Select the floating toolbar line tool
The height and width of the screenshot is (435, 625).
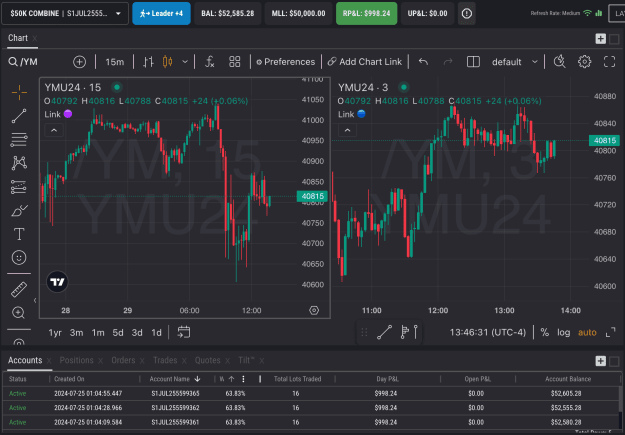[x=384, y=332]
